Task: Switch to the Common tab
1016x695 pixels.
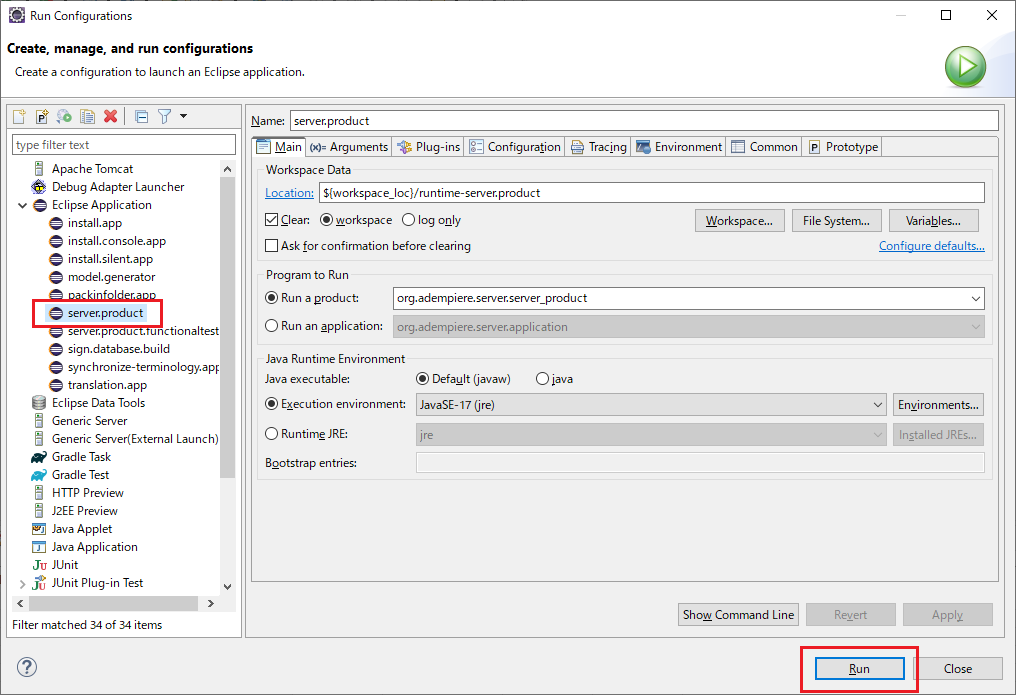Action: (764, 147)
